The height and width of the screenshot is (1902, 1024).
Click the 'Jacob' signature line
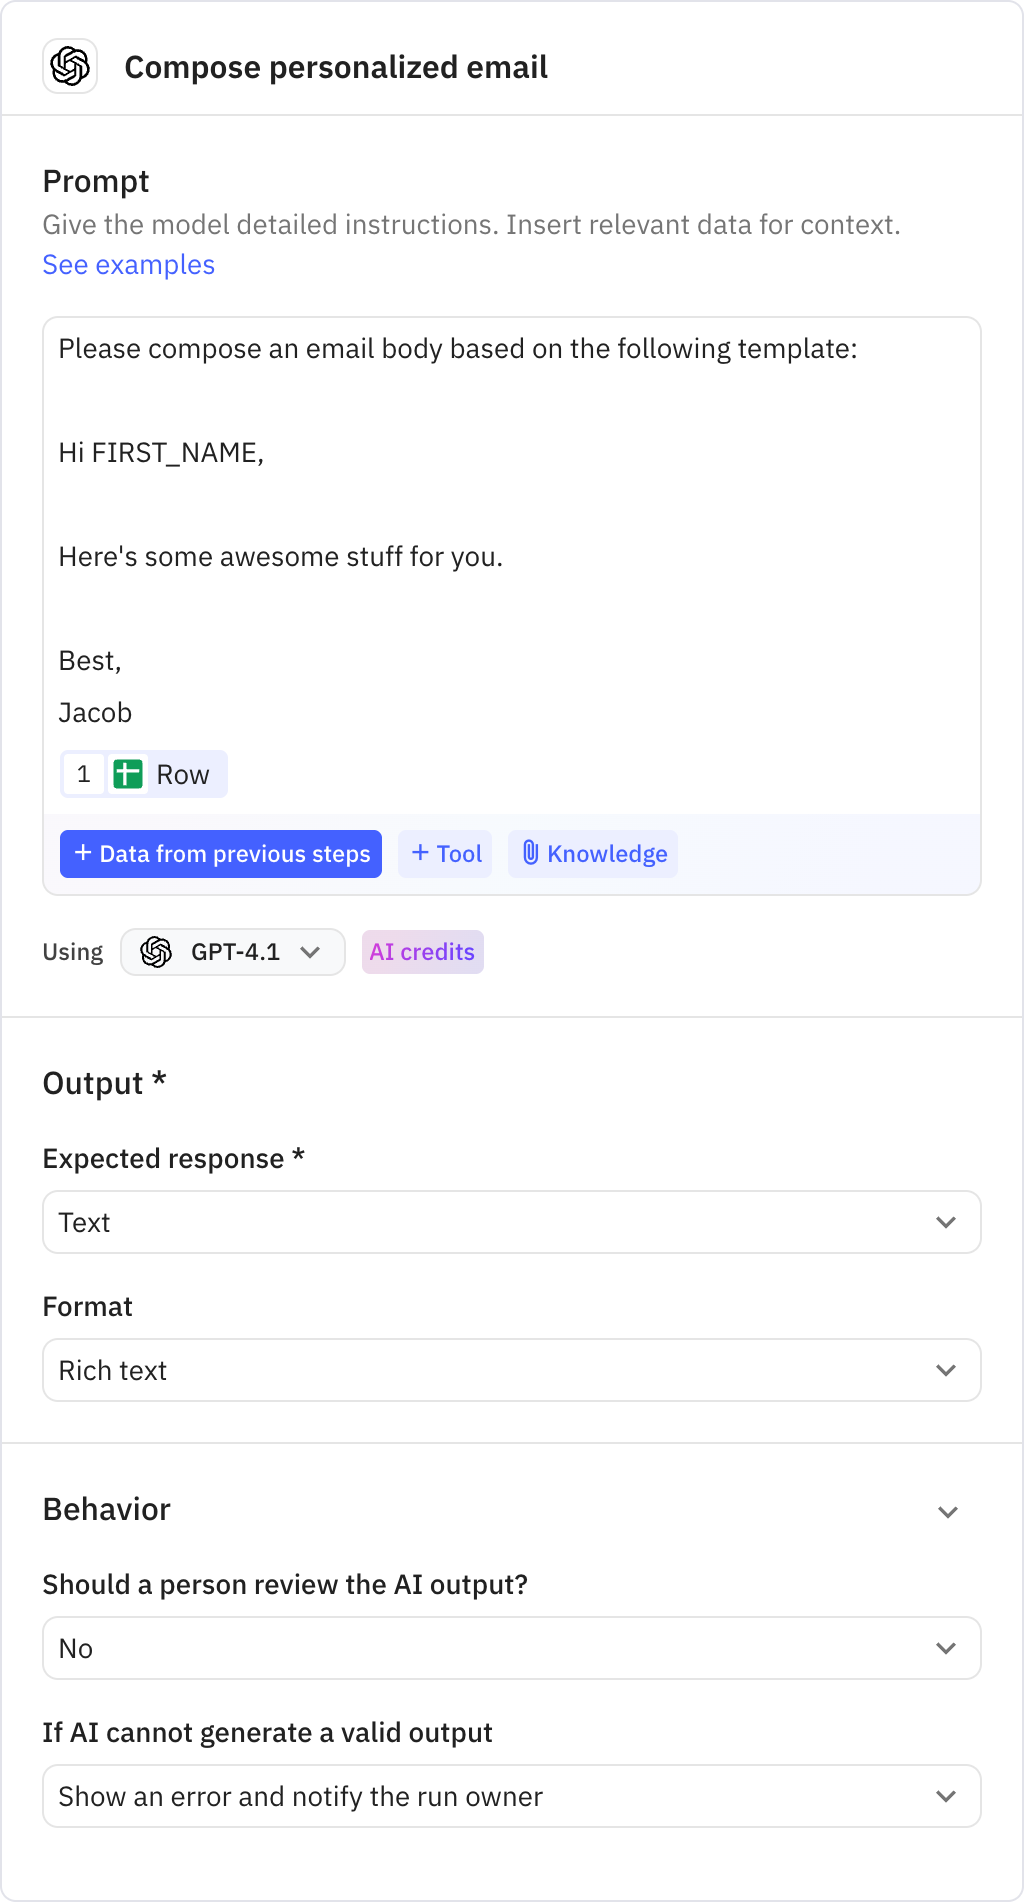coord(95,713)
